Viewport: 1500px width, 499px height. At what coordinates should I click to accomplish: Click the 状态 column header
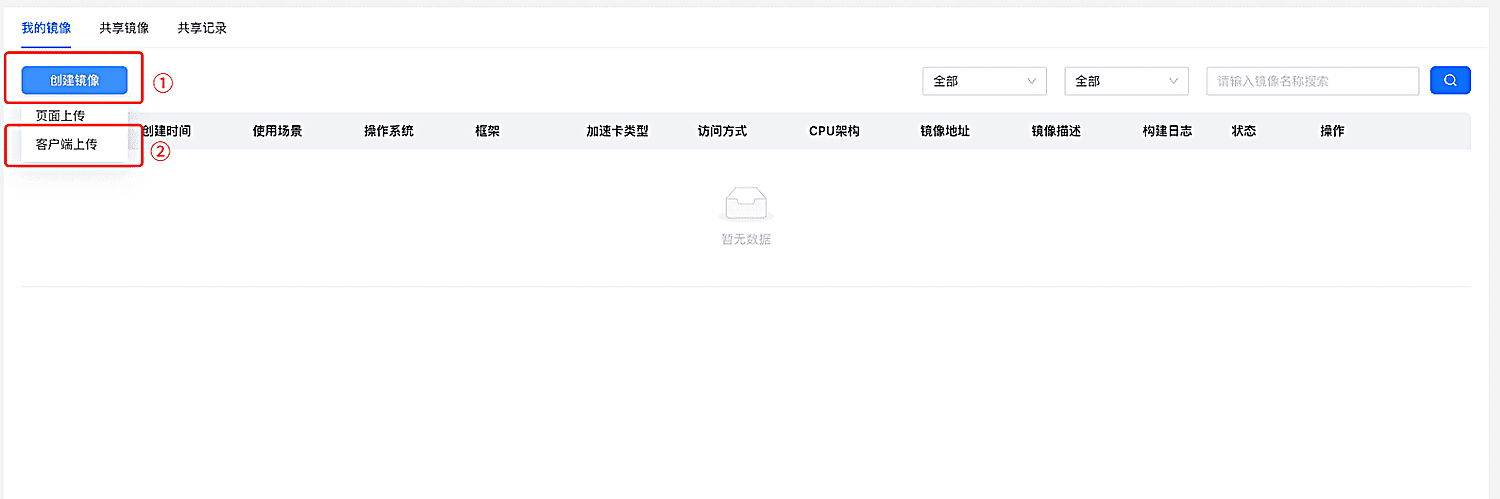tap(1243, 131)
